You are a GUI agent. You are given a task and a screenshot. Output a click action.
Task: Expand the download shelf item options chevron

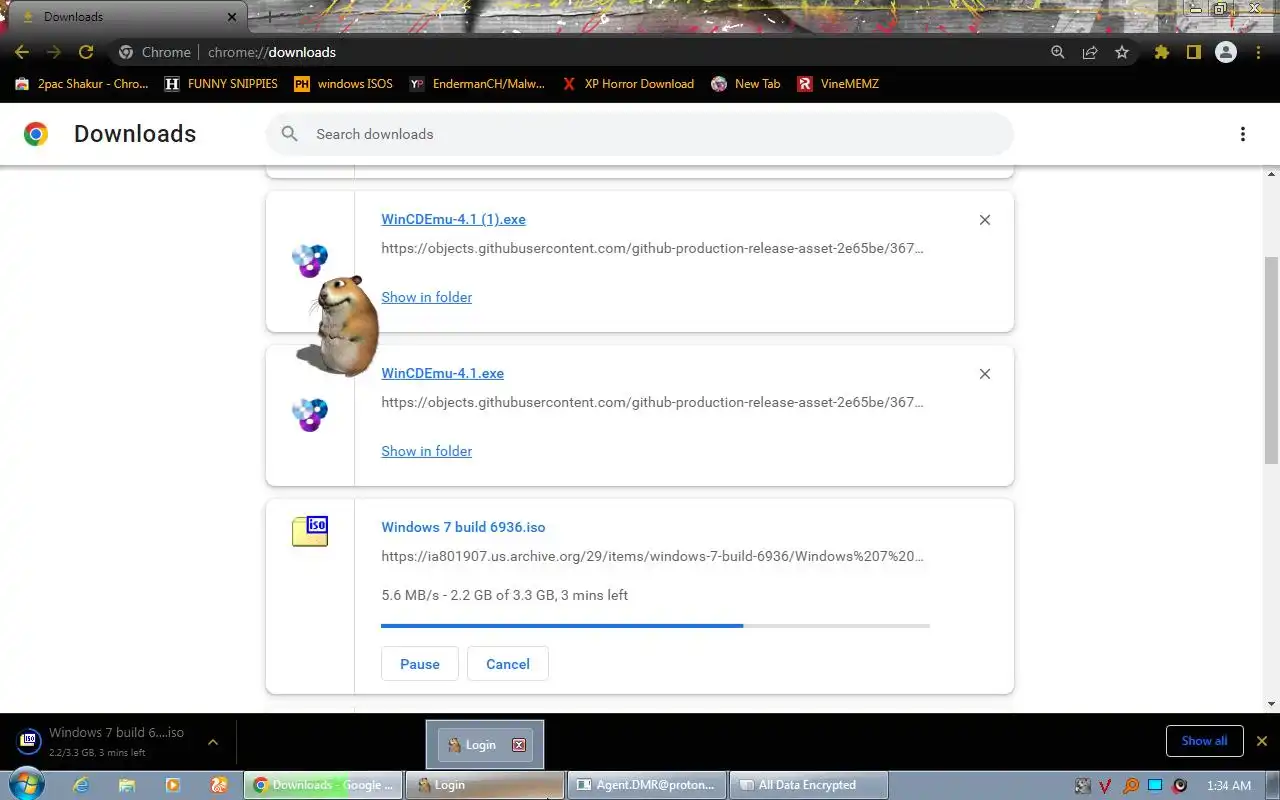pyautogui.click(x=213, y=742)
